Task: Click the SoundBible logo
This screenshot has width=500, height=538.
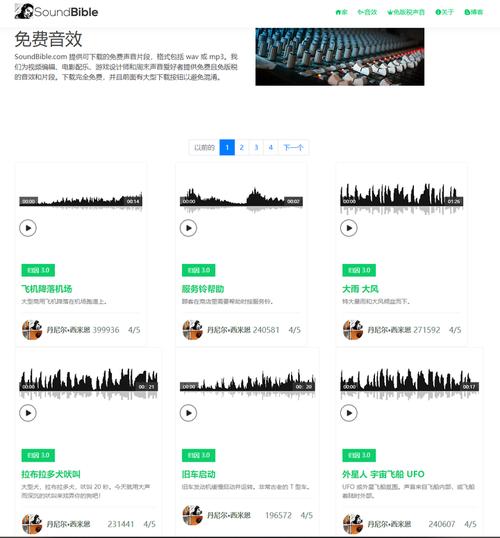Action: (x=56, y=12)
